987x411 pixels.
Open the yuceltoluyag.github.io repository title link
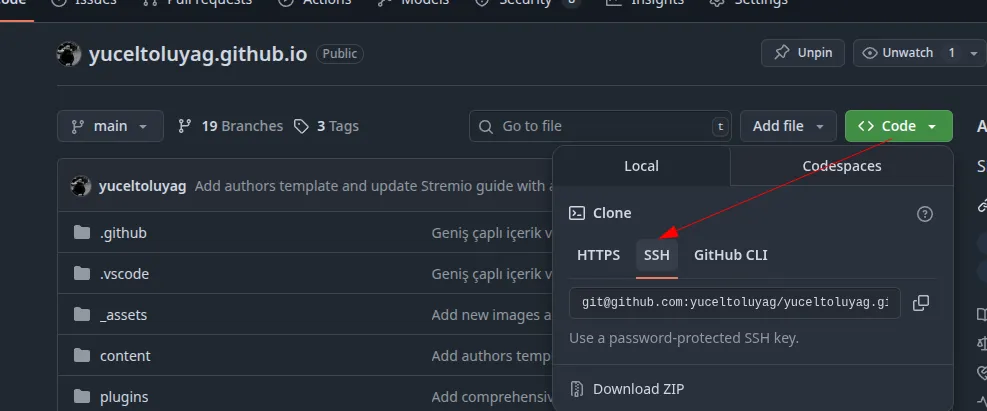[198, 55]
